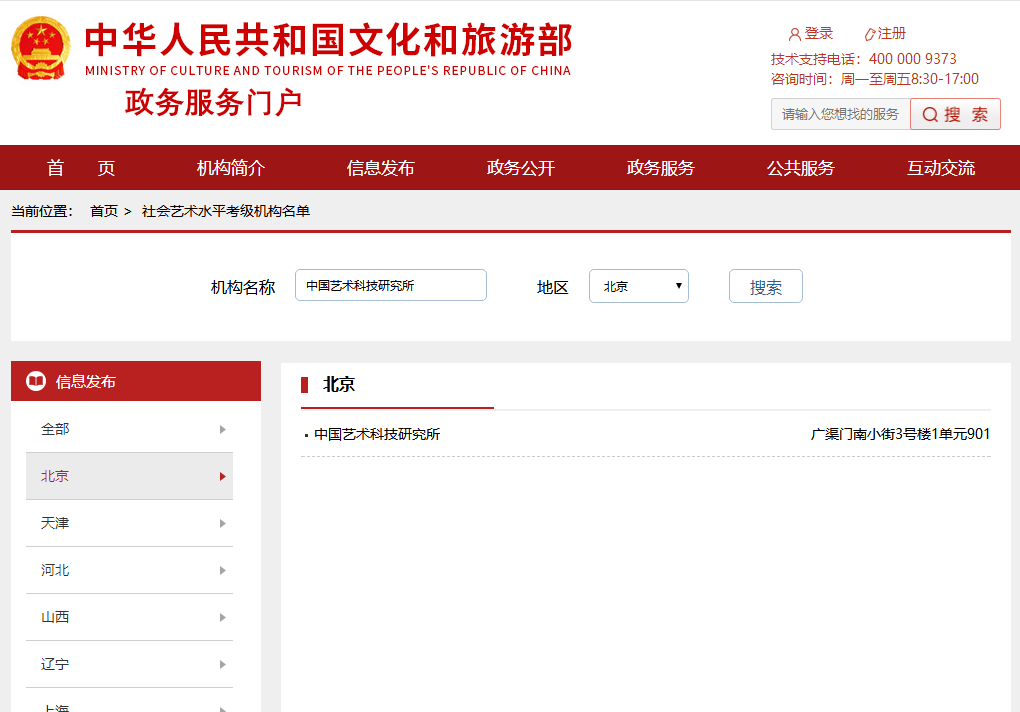Image resolution: width=1020 pixels, height=712 pixels.
Task: Click the top service search input box
Action: pos(840,115)
